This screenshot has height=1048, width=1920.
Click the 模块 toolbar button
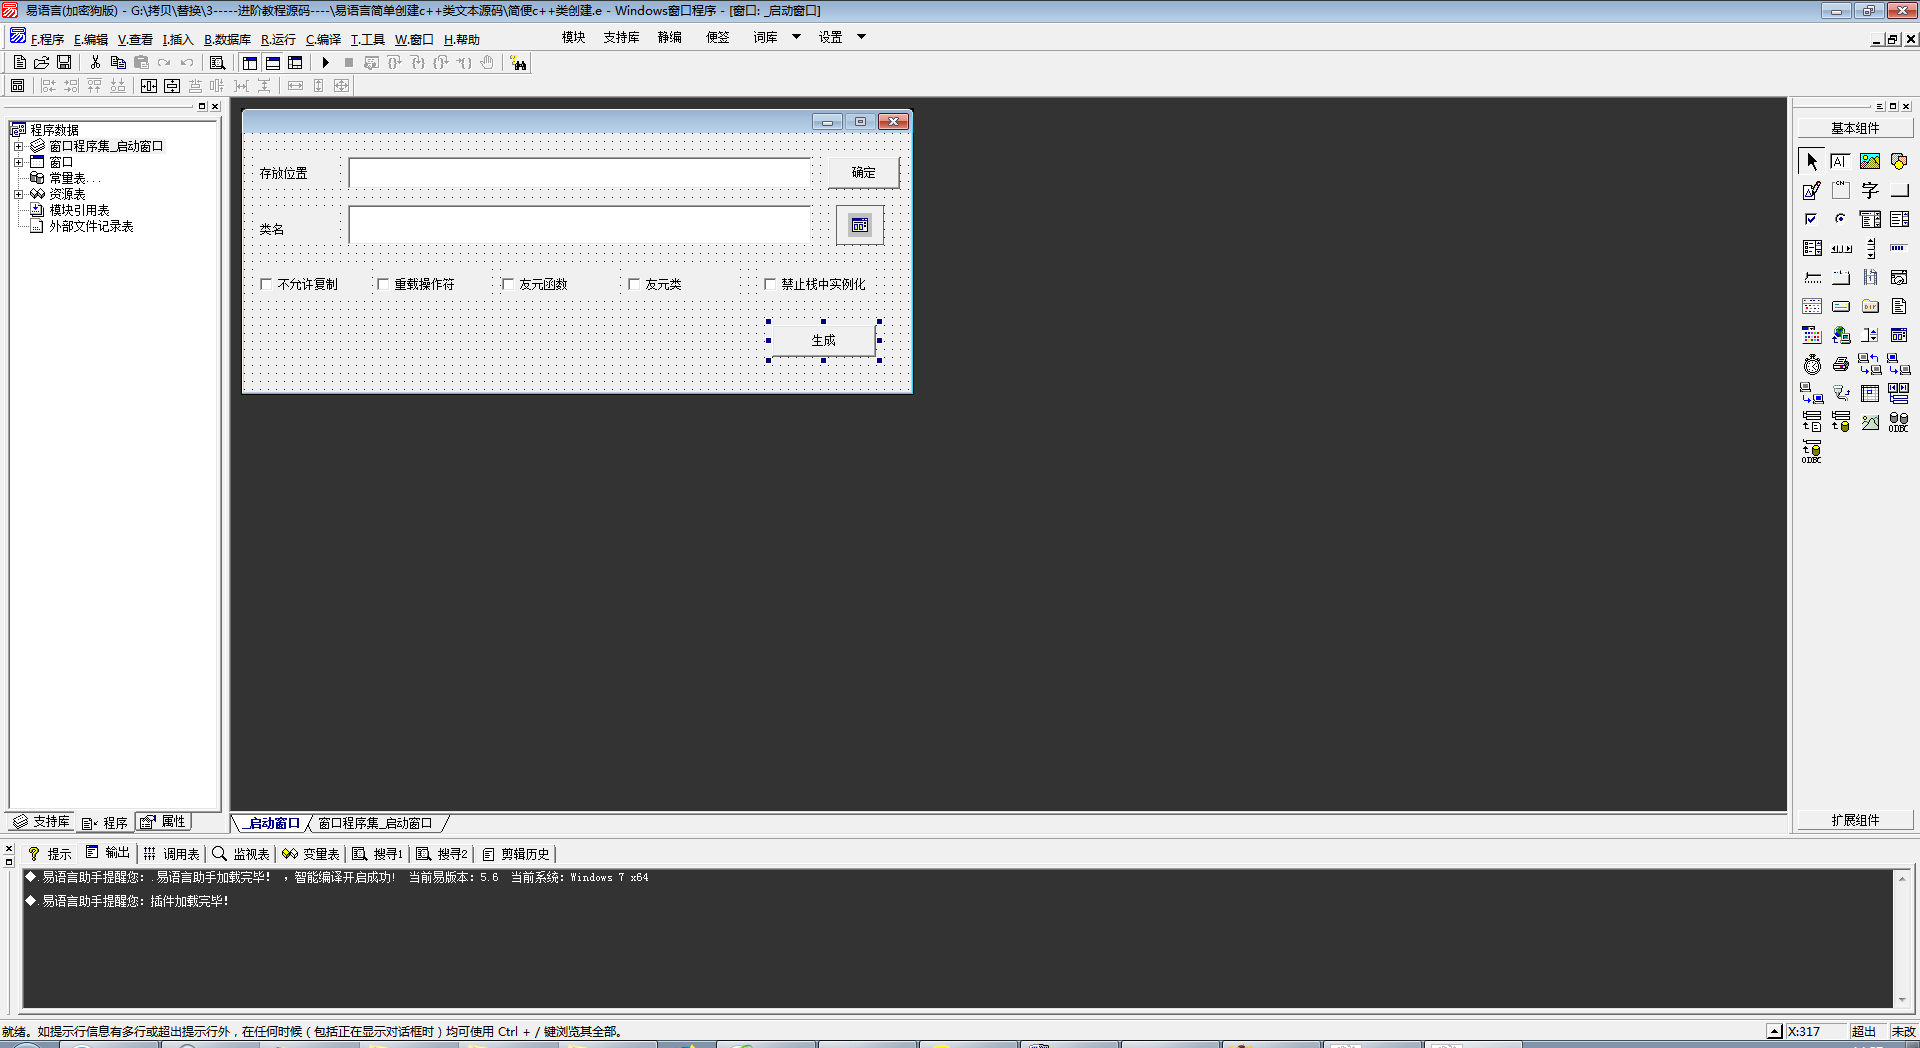[573, 37]
